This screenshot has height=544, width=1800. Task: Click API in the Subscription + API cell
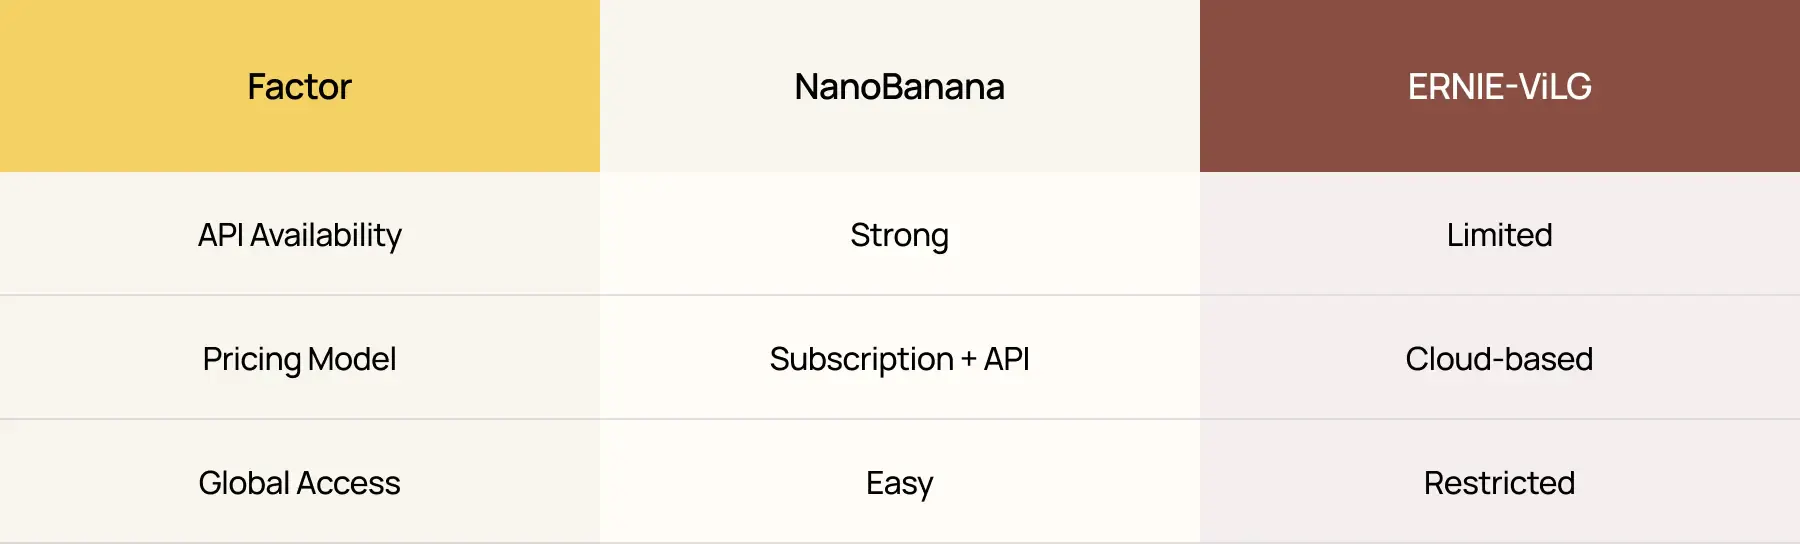(x=1006, y=359)
